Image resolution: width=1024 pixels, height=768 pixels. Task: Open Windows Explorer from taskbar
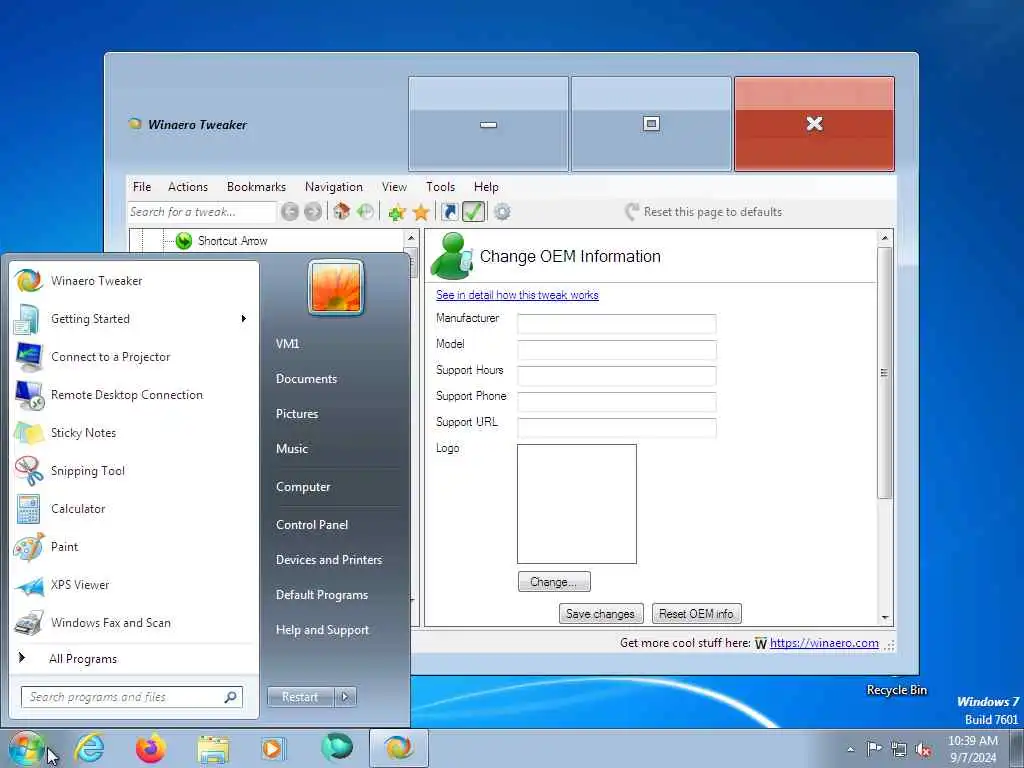click(213, 748)
